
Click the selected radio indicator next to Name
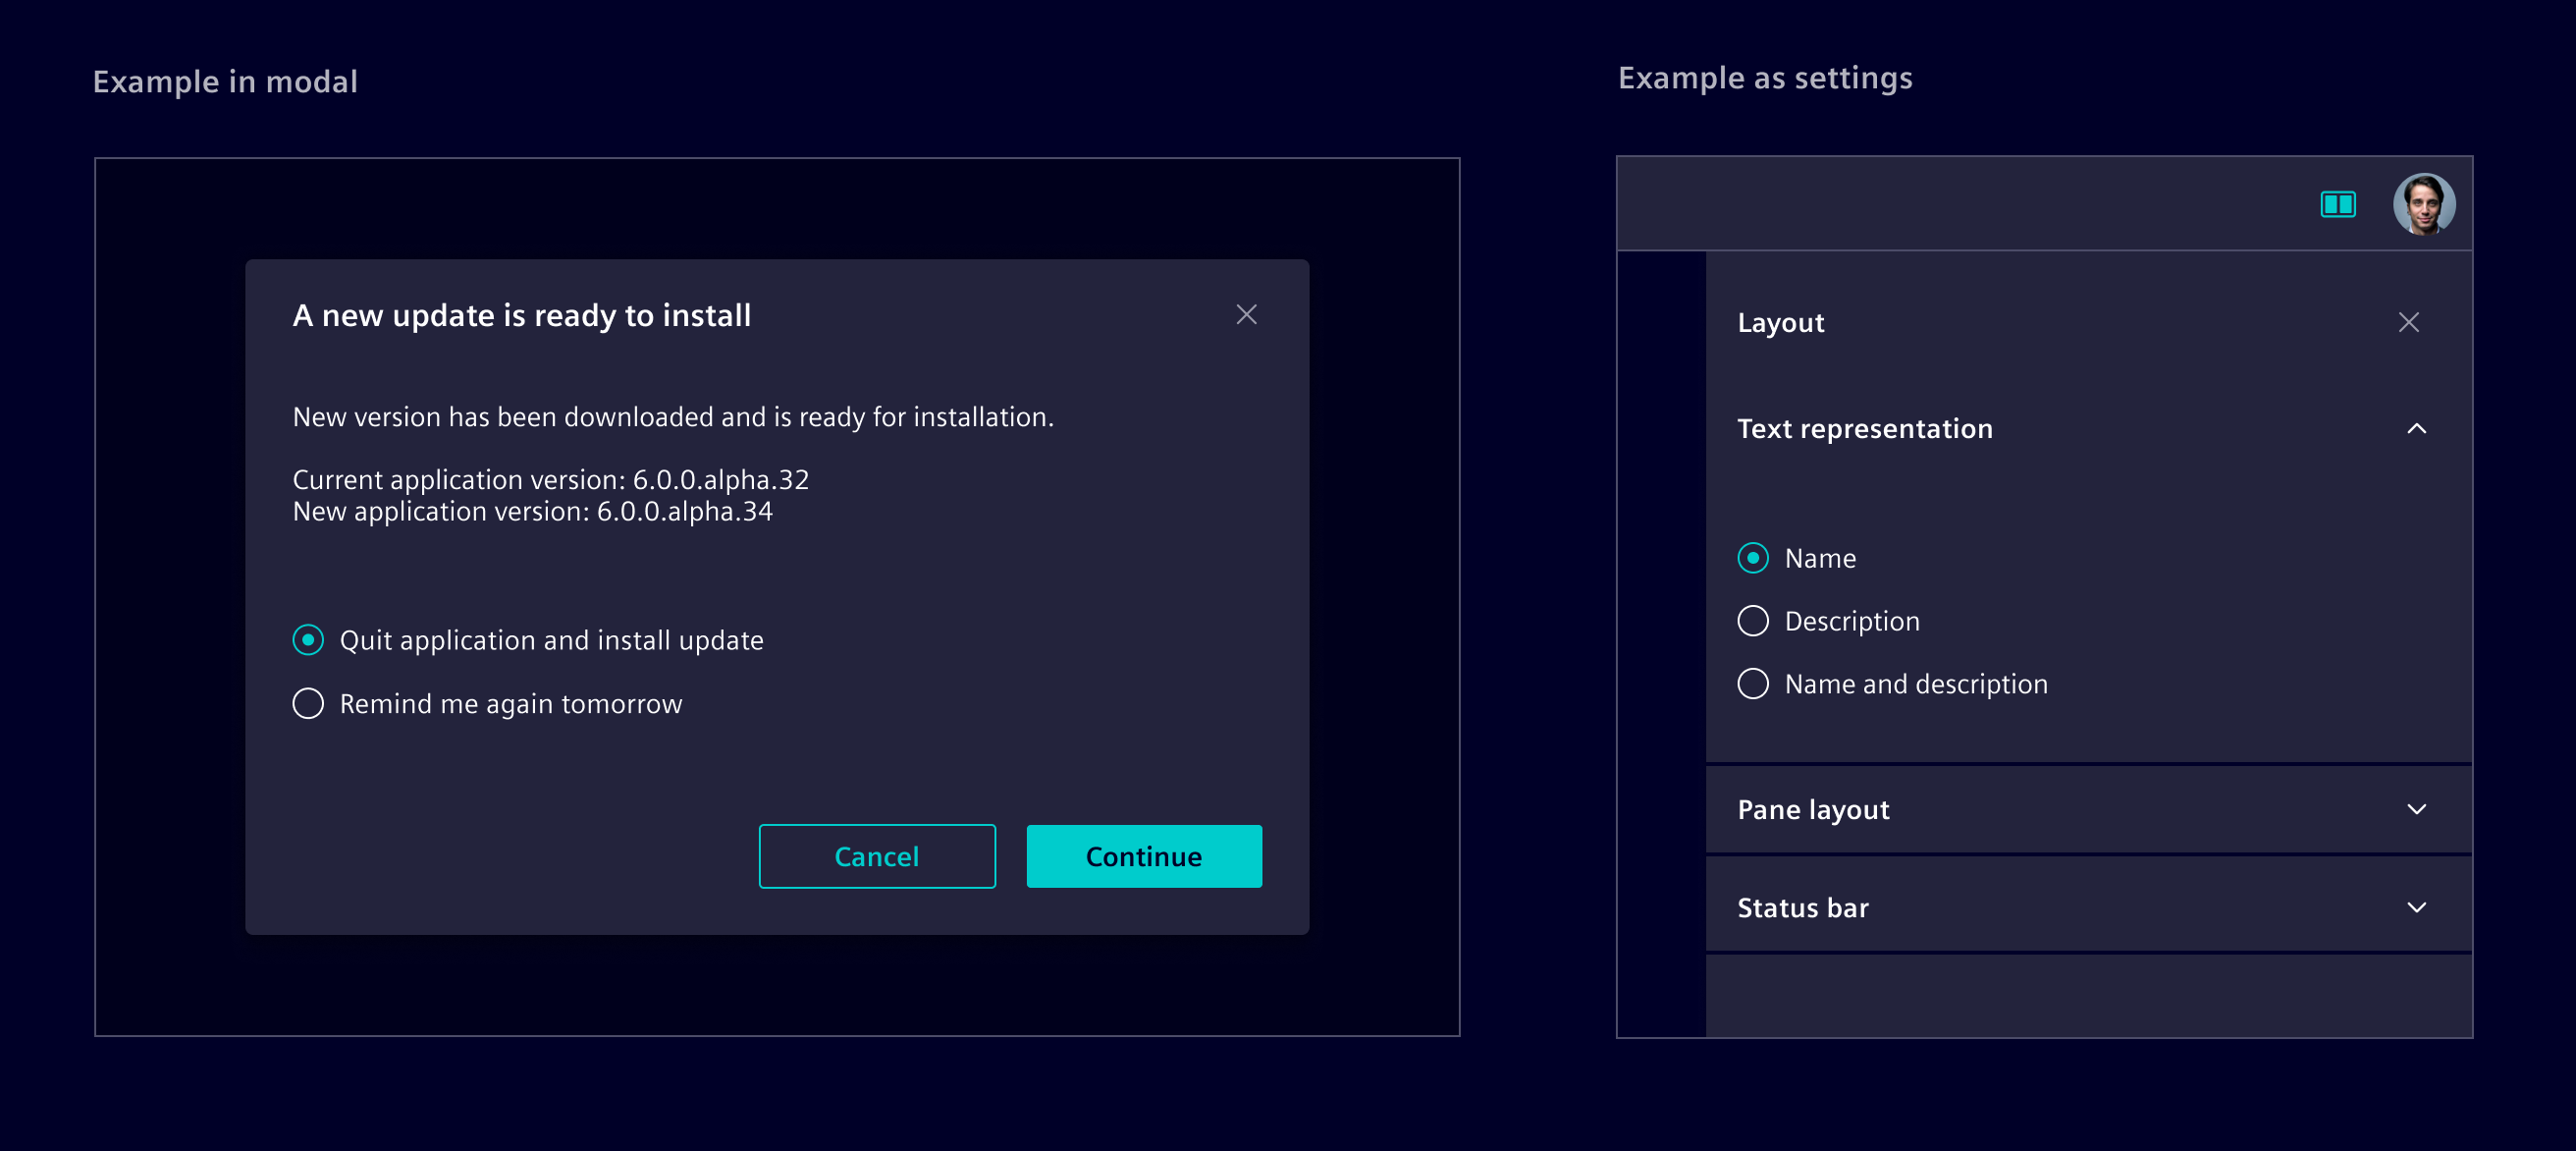pos(1752,558)
